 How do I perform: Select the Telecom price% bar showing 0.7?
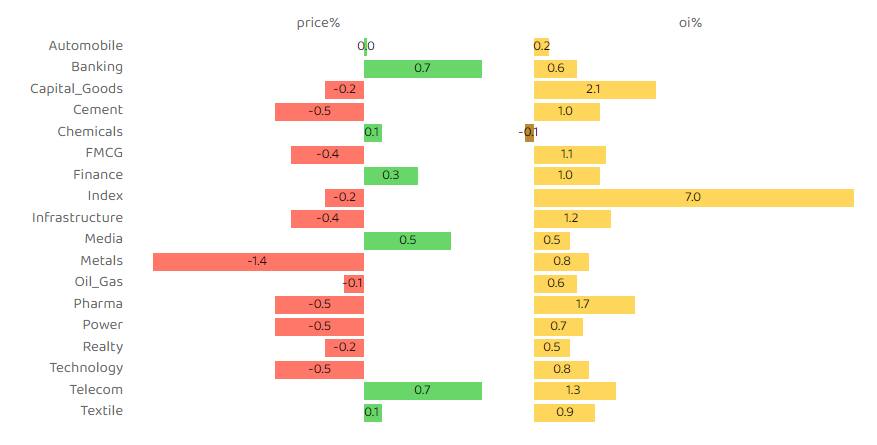coord(422,390)
